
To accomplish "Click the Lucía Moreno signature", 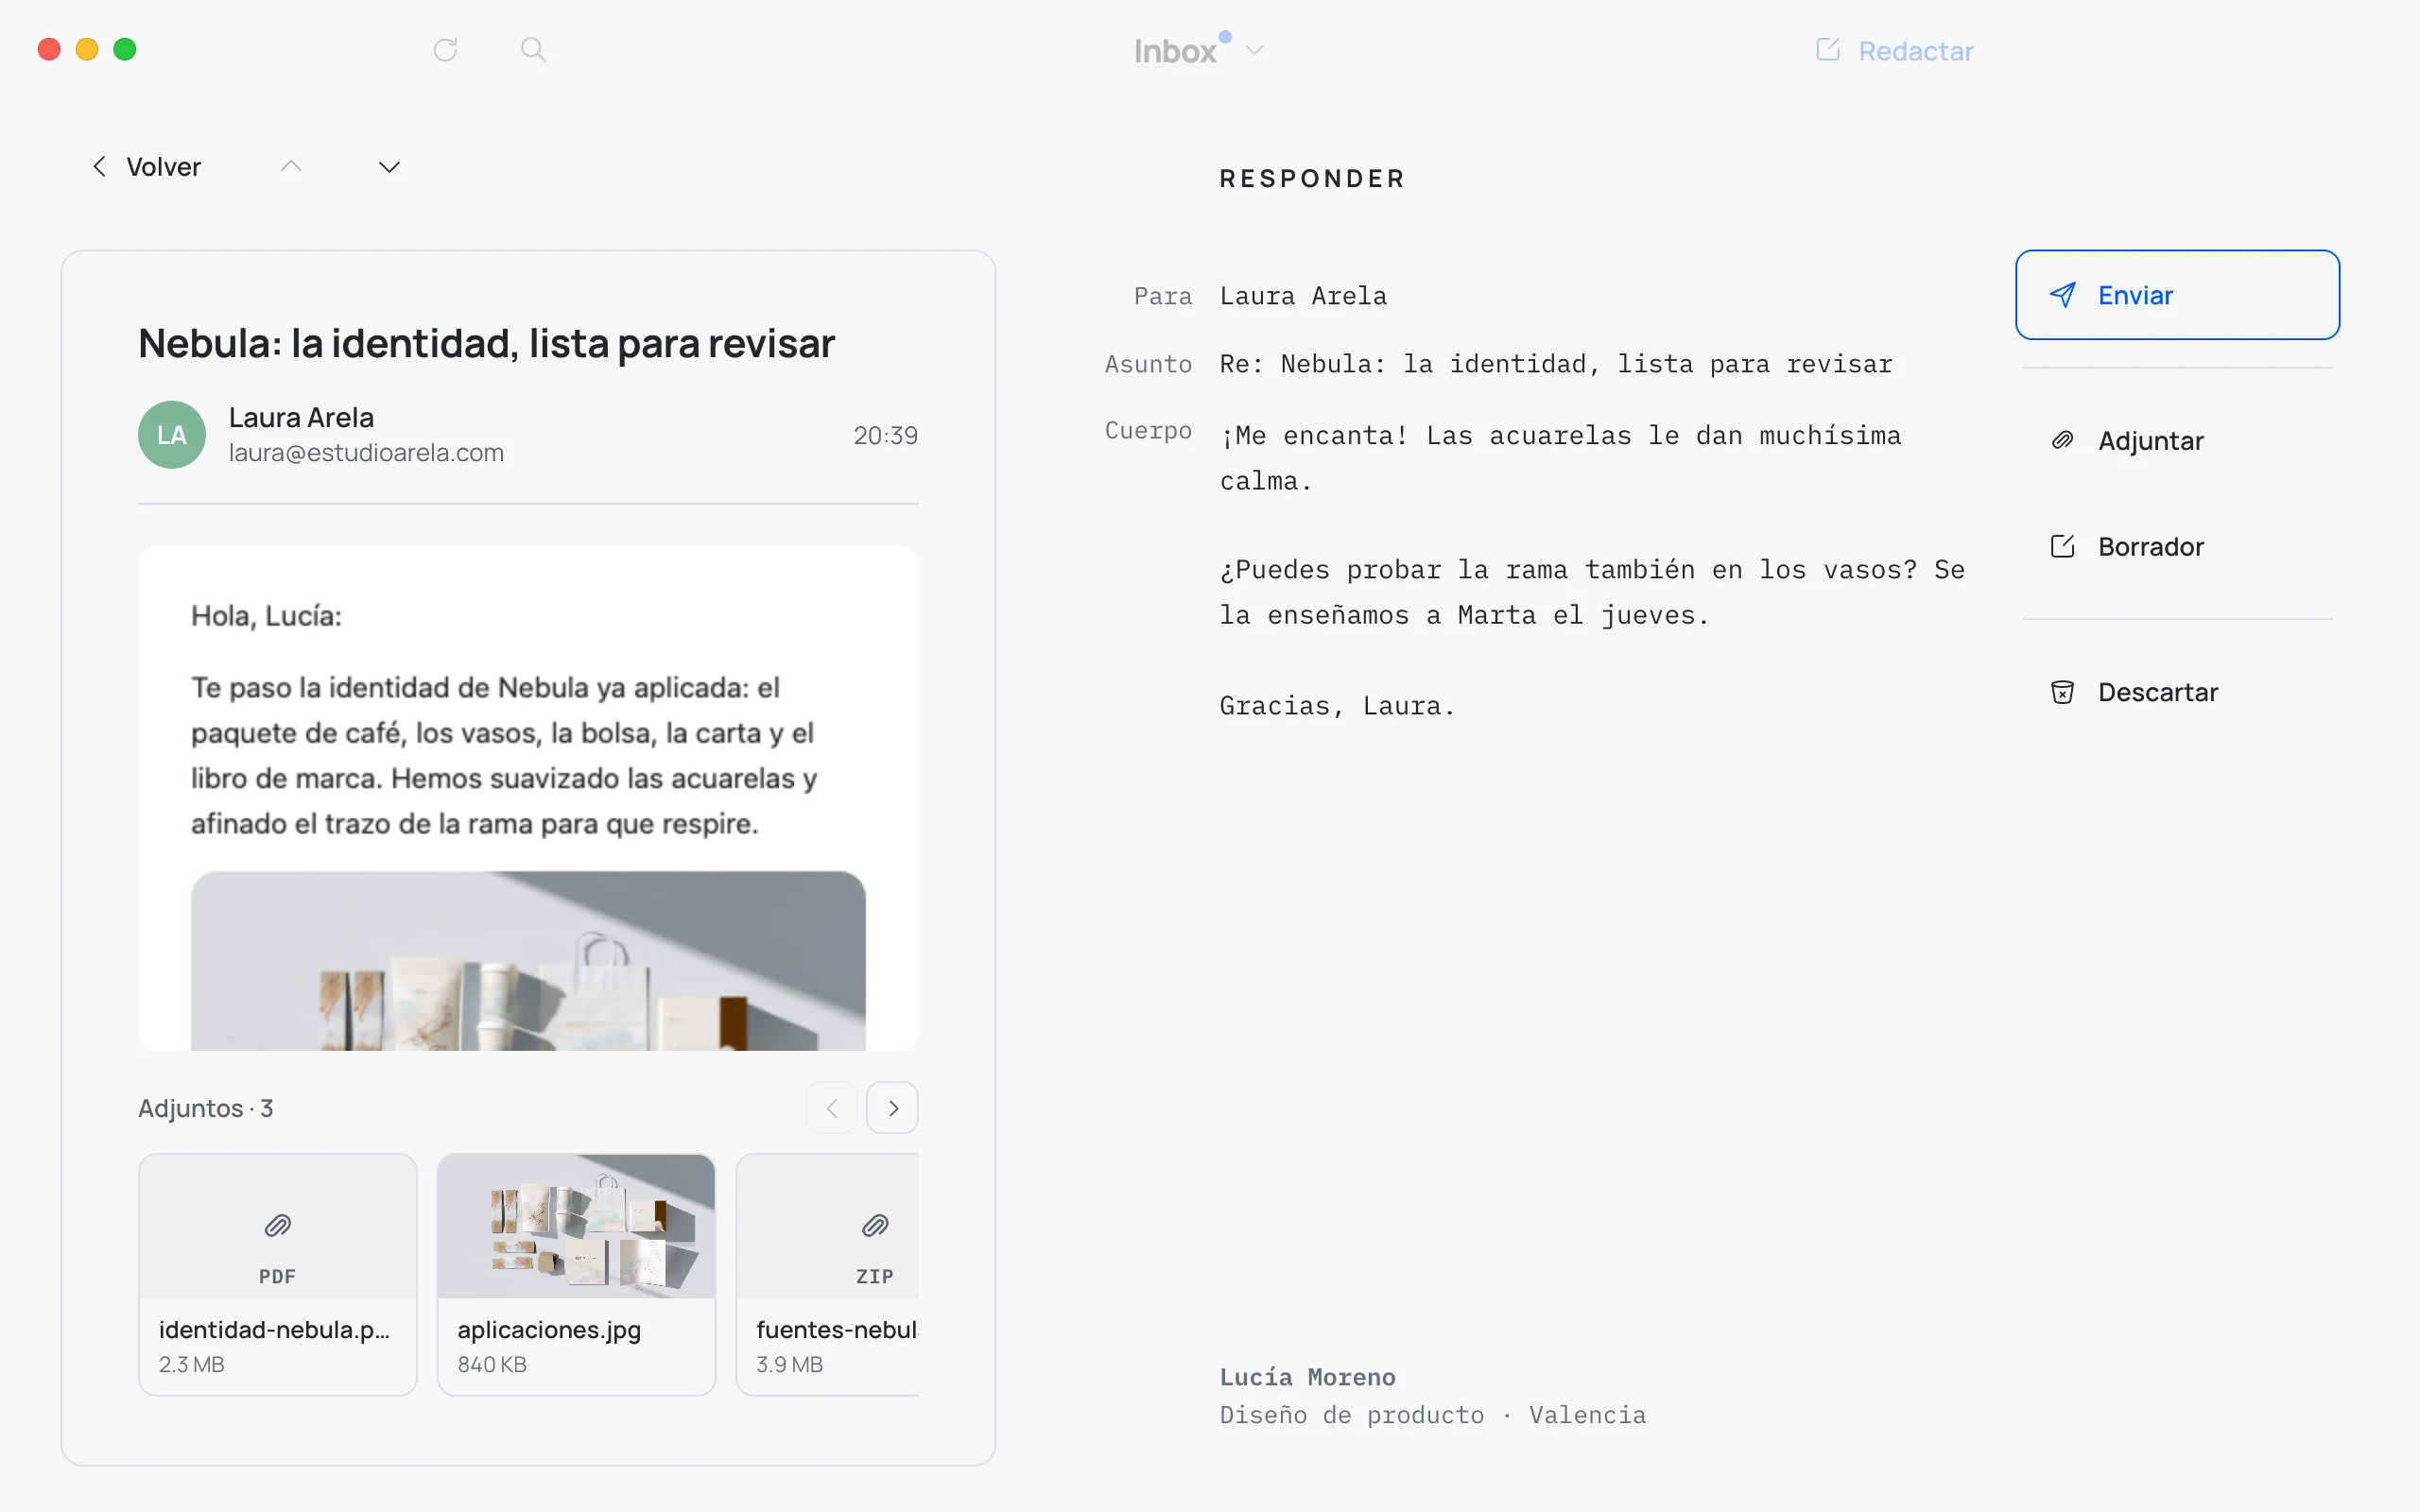I will pyautogui.click(x=1432, y=1396).
